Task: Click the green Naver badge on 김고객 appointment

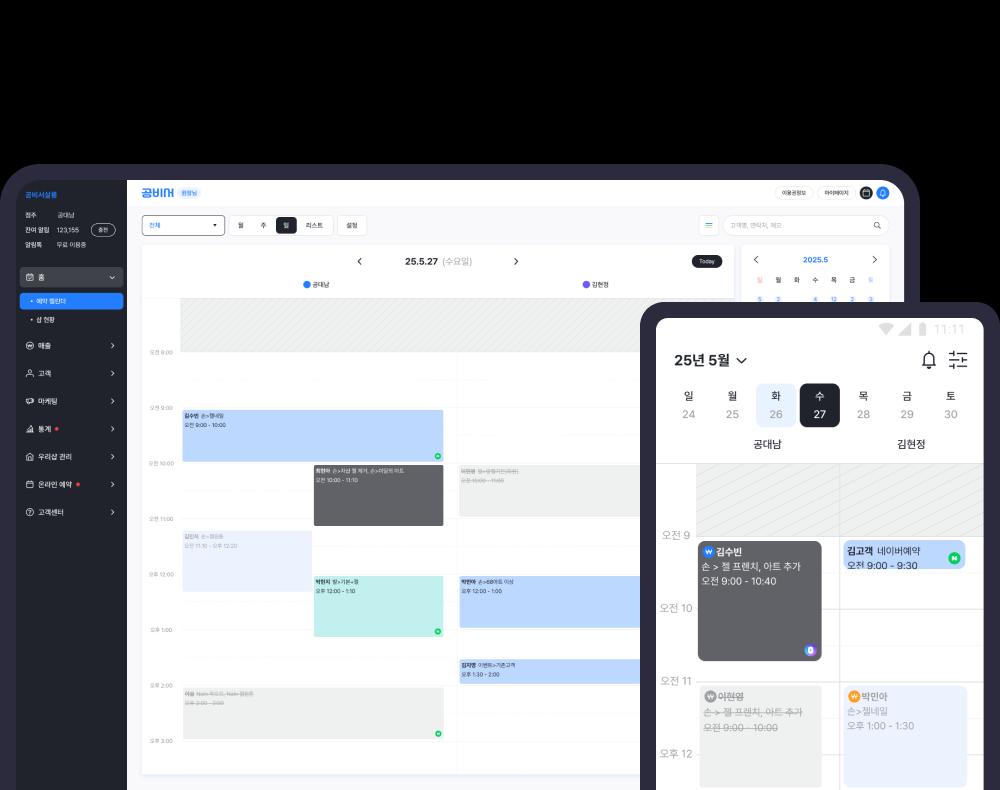Action: 954,558
